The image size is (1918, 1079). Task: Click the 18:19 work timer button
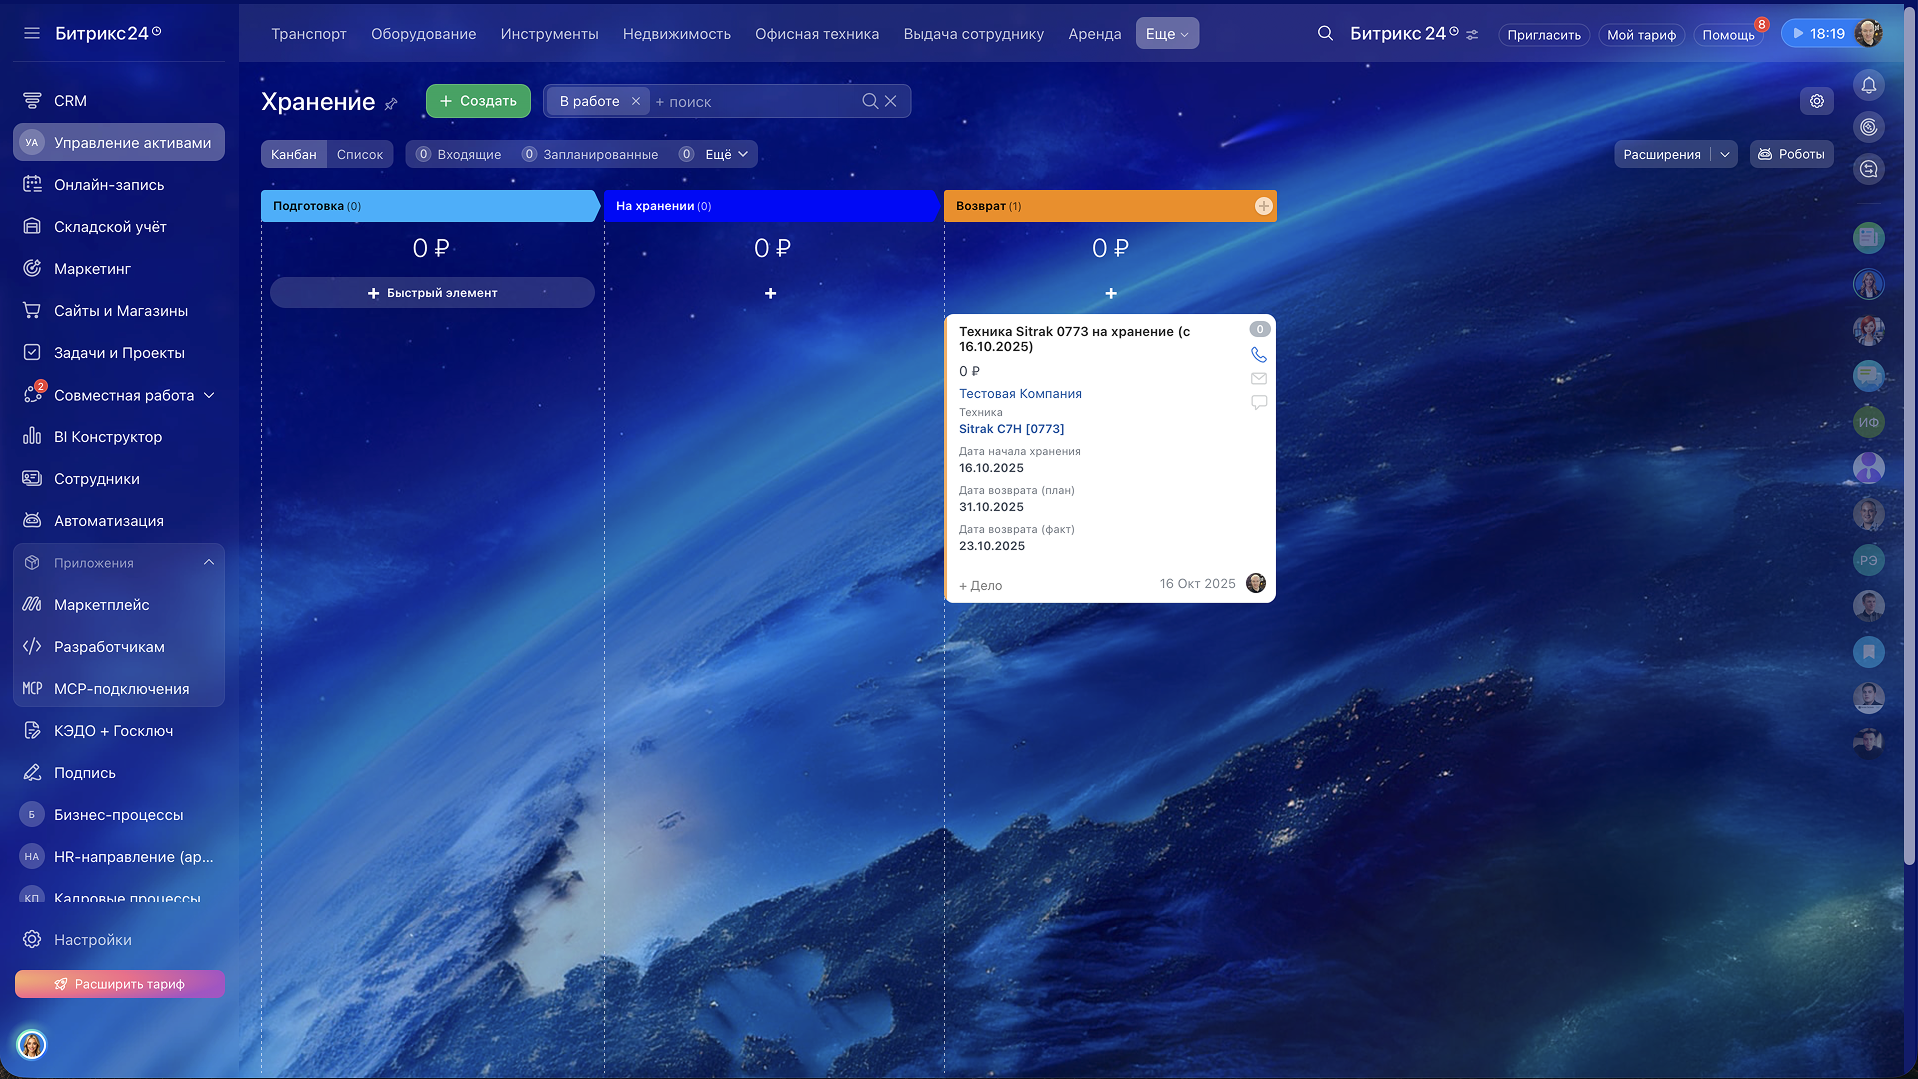(x=1819, y=34)
